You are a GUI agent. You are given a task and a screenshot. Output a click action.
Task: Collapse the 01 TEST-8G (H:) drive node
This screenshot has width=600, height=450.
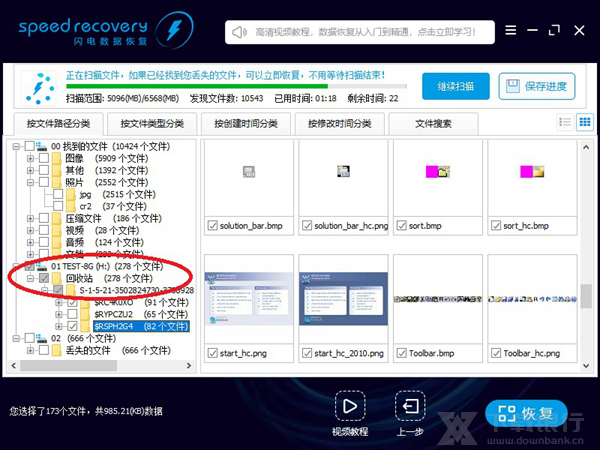pyautogui.click(x=17, y=266)
